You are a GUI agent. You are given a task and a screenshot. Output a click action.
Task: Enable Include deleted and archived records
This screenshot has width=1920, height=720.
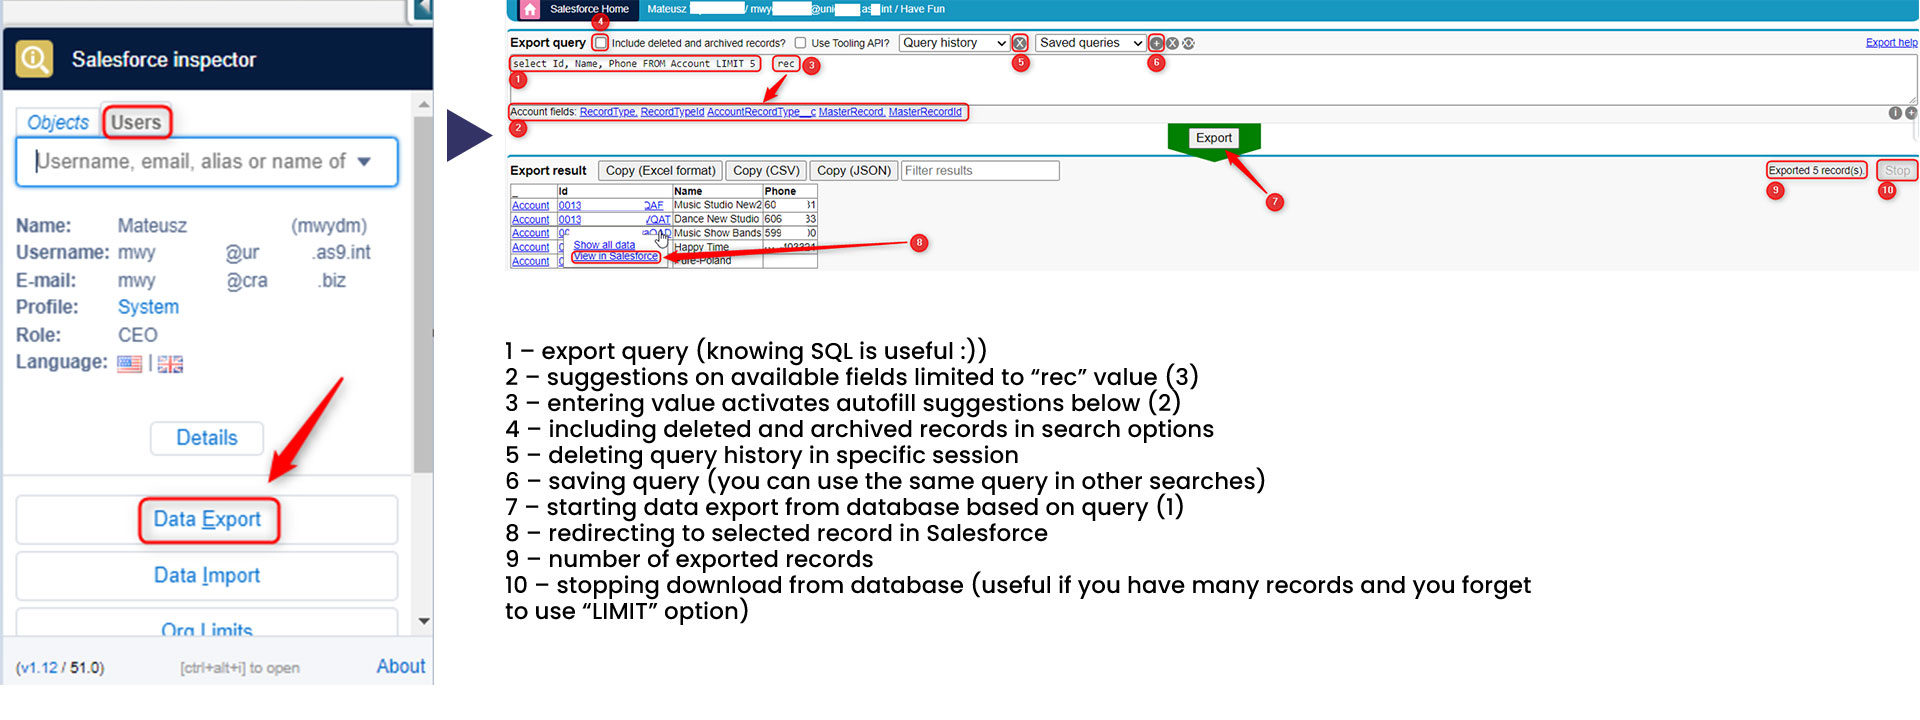pos(601,43)
